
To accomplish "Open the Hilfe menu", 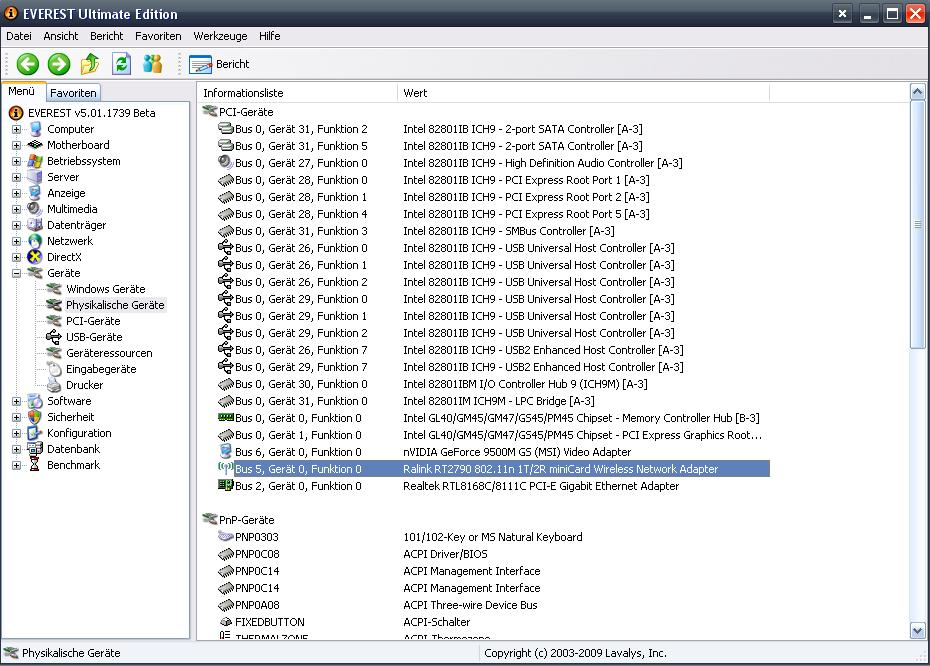I will (x=270, y=36).
